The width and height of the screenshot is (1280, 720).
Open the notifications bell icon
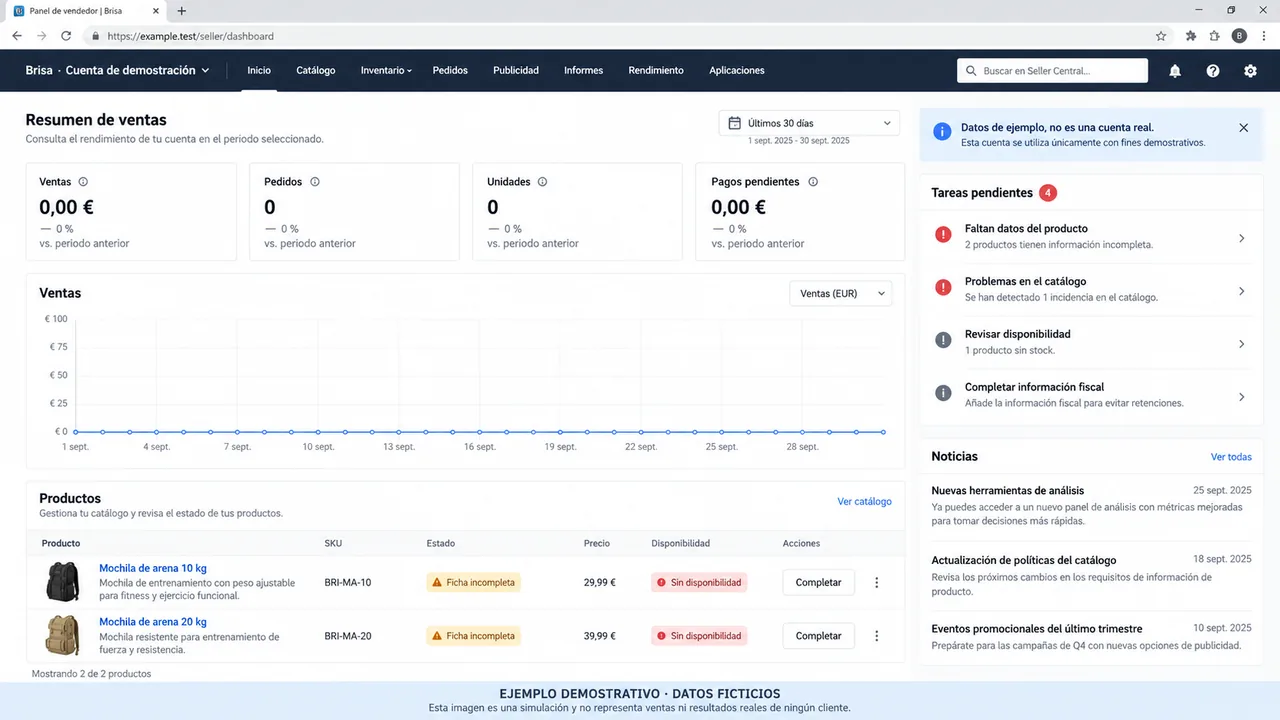coord(1175,71)
